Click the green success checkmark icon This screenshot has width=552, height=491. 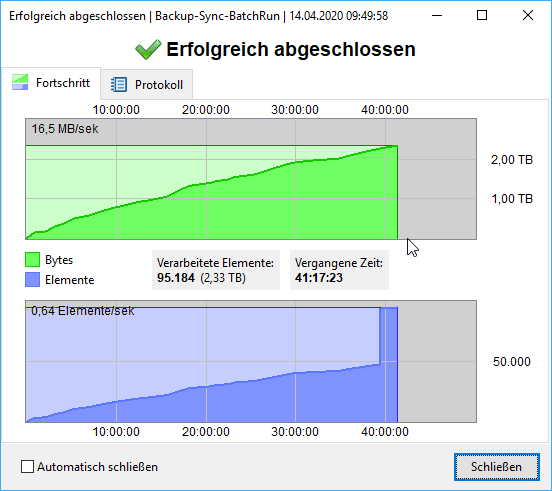coord(148,49)
